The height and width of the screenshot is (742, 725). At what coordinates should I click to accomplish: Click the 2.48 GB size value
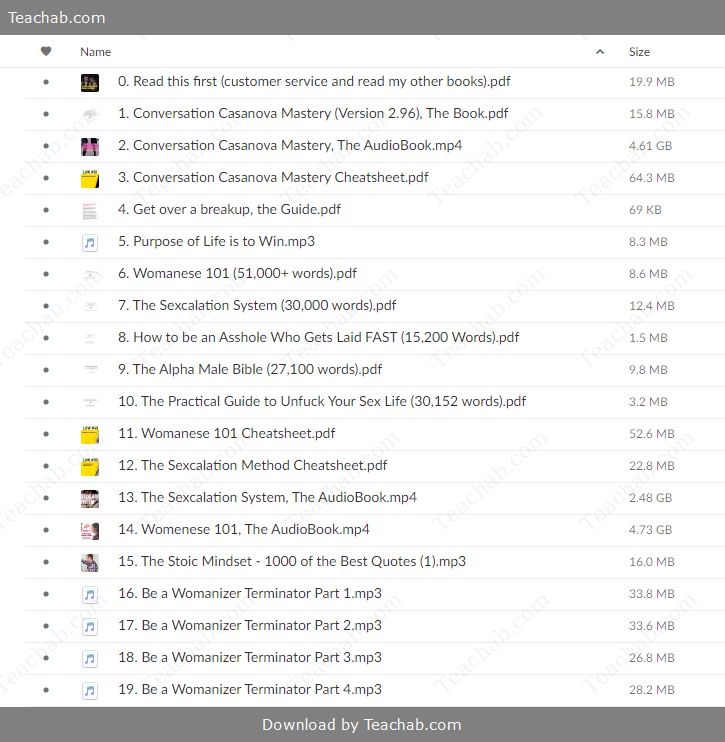[650, 498]
